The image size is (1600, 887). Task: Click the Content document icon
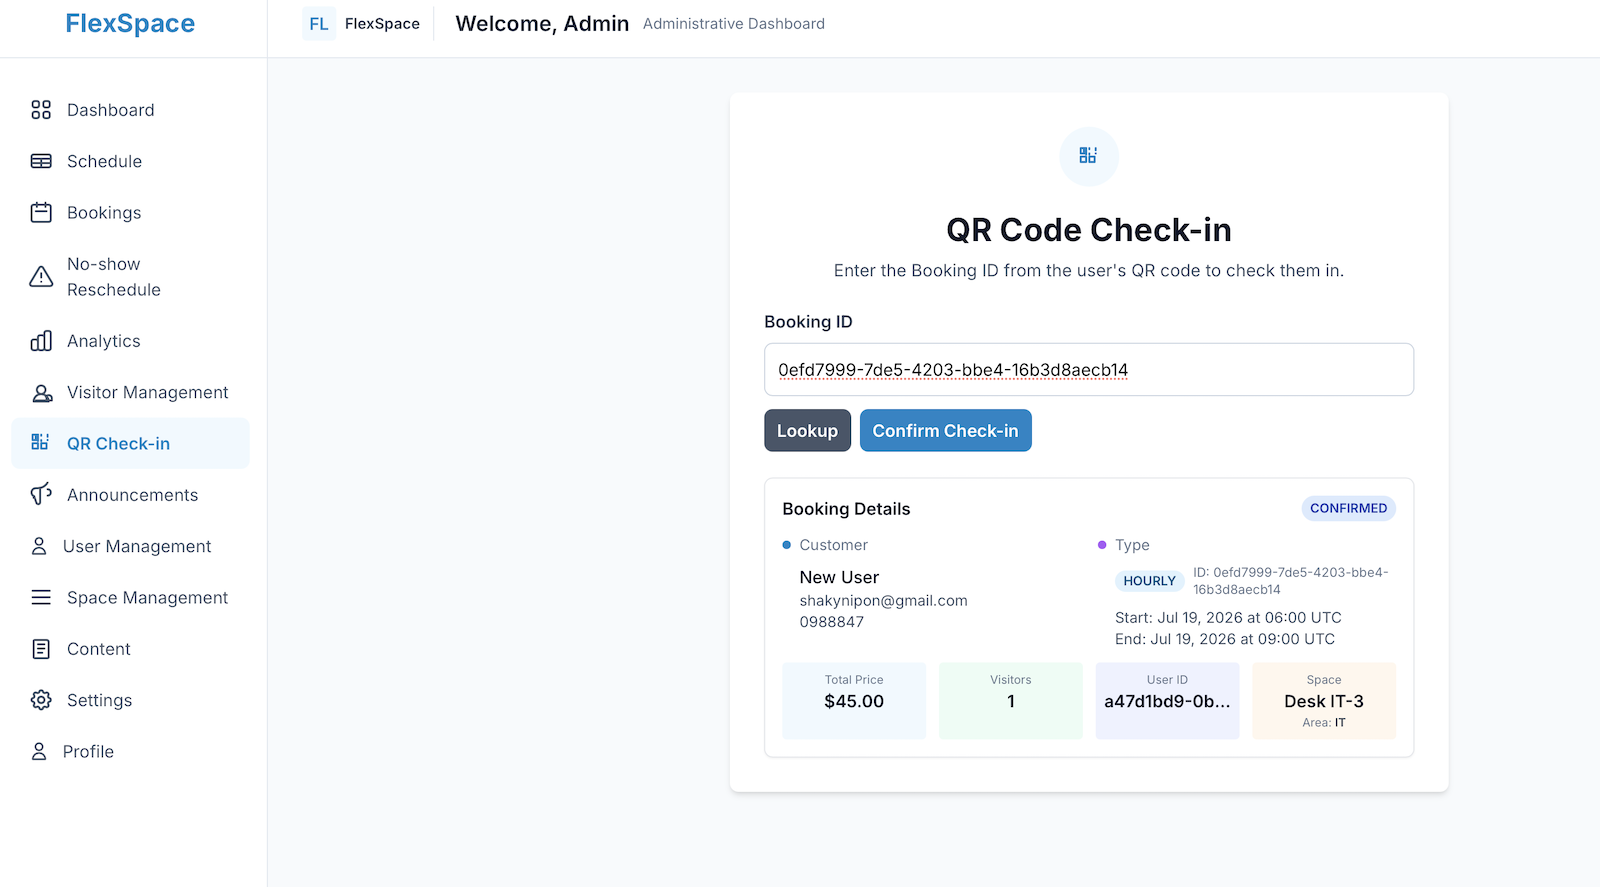click(41, 649)
